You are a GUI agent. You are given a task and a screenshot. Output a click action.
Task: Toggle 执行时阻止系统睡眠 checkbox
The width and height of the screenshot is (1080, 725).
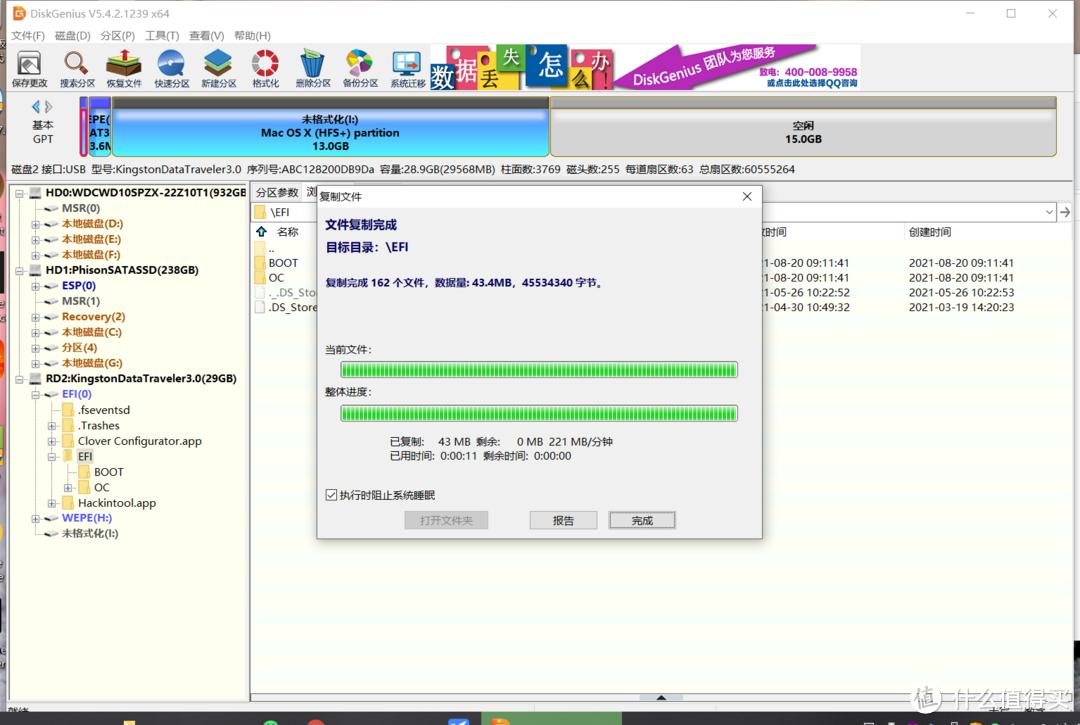click(x=331, y=495)
